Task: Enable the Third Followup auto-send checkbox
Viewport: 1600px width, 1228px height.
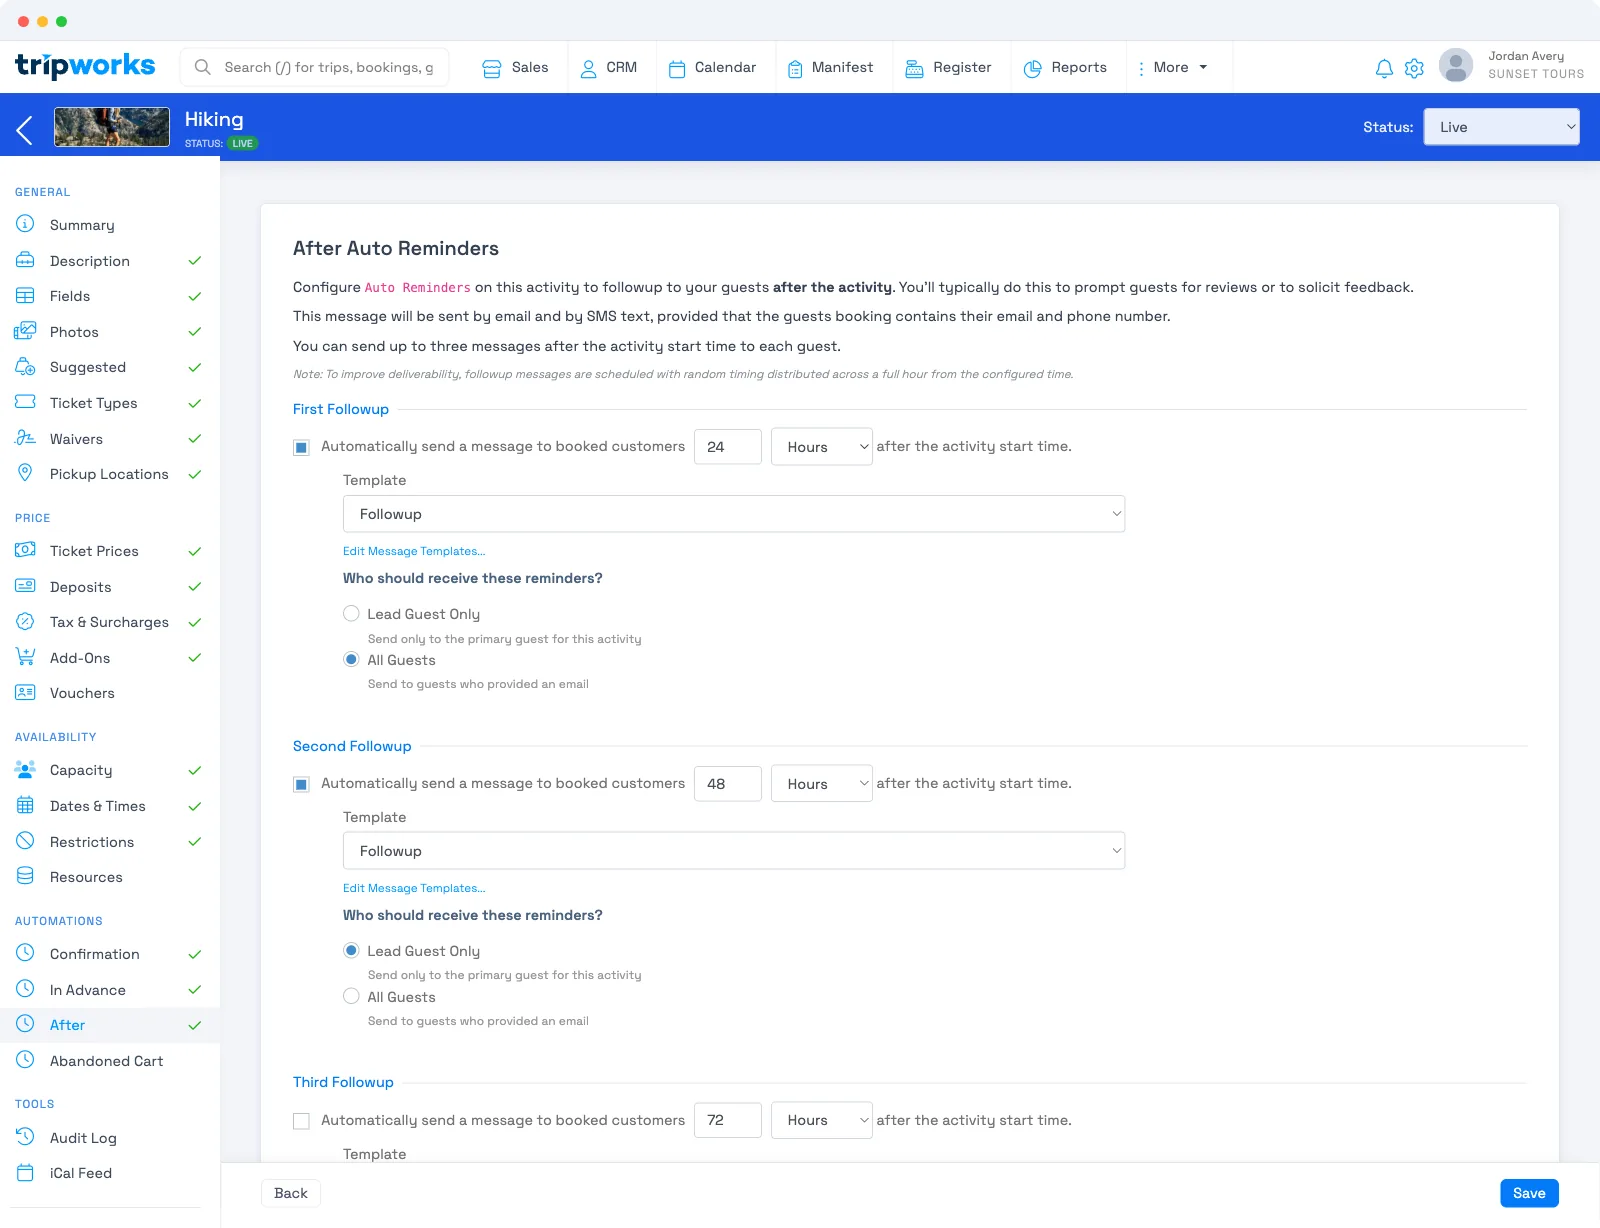Action: pos(301,1121)
